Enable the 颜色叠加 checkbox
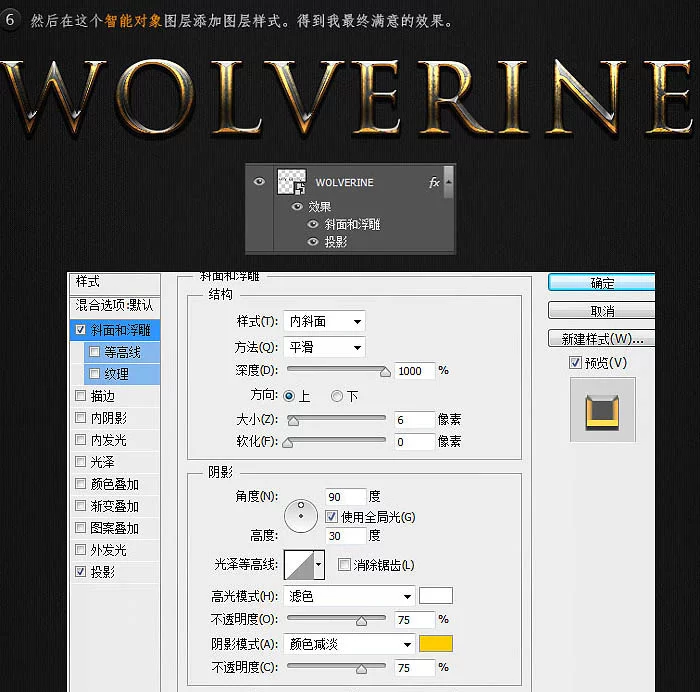700x692 pixels. pyautogui.click(x=80, y=484)
